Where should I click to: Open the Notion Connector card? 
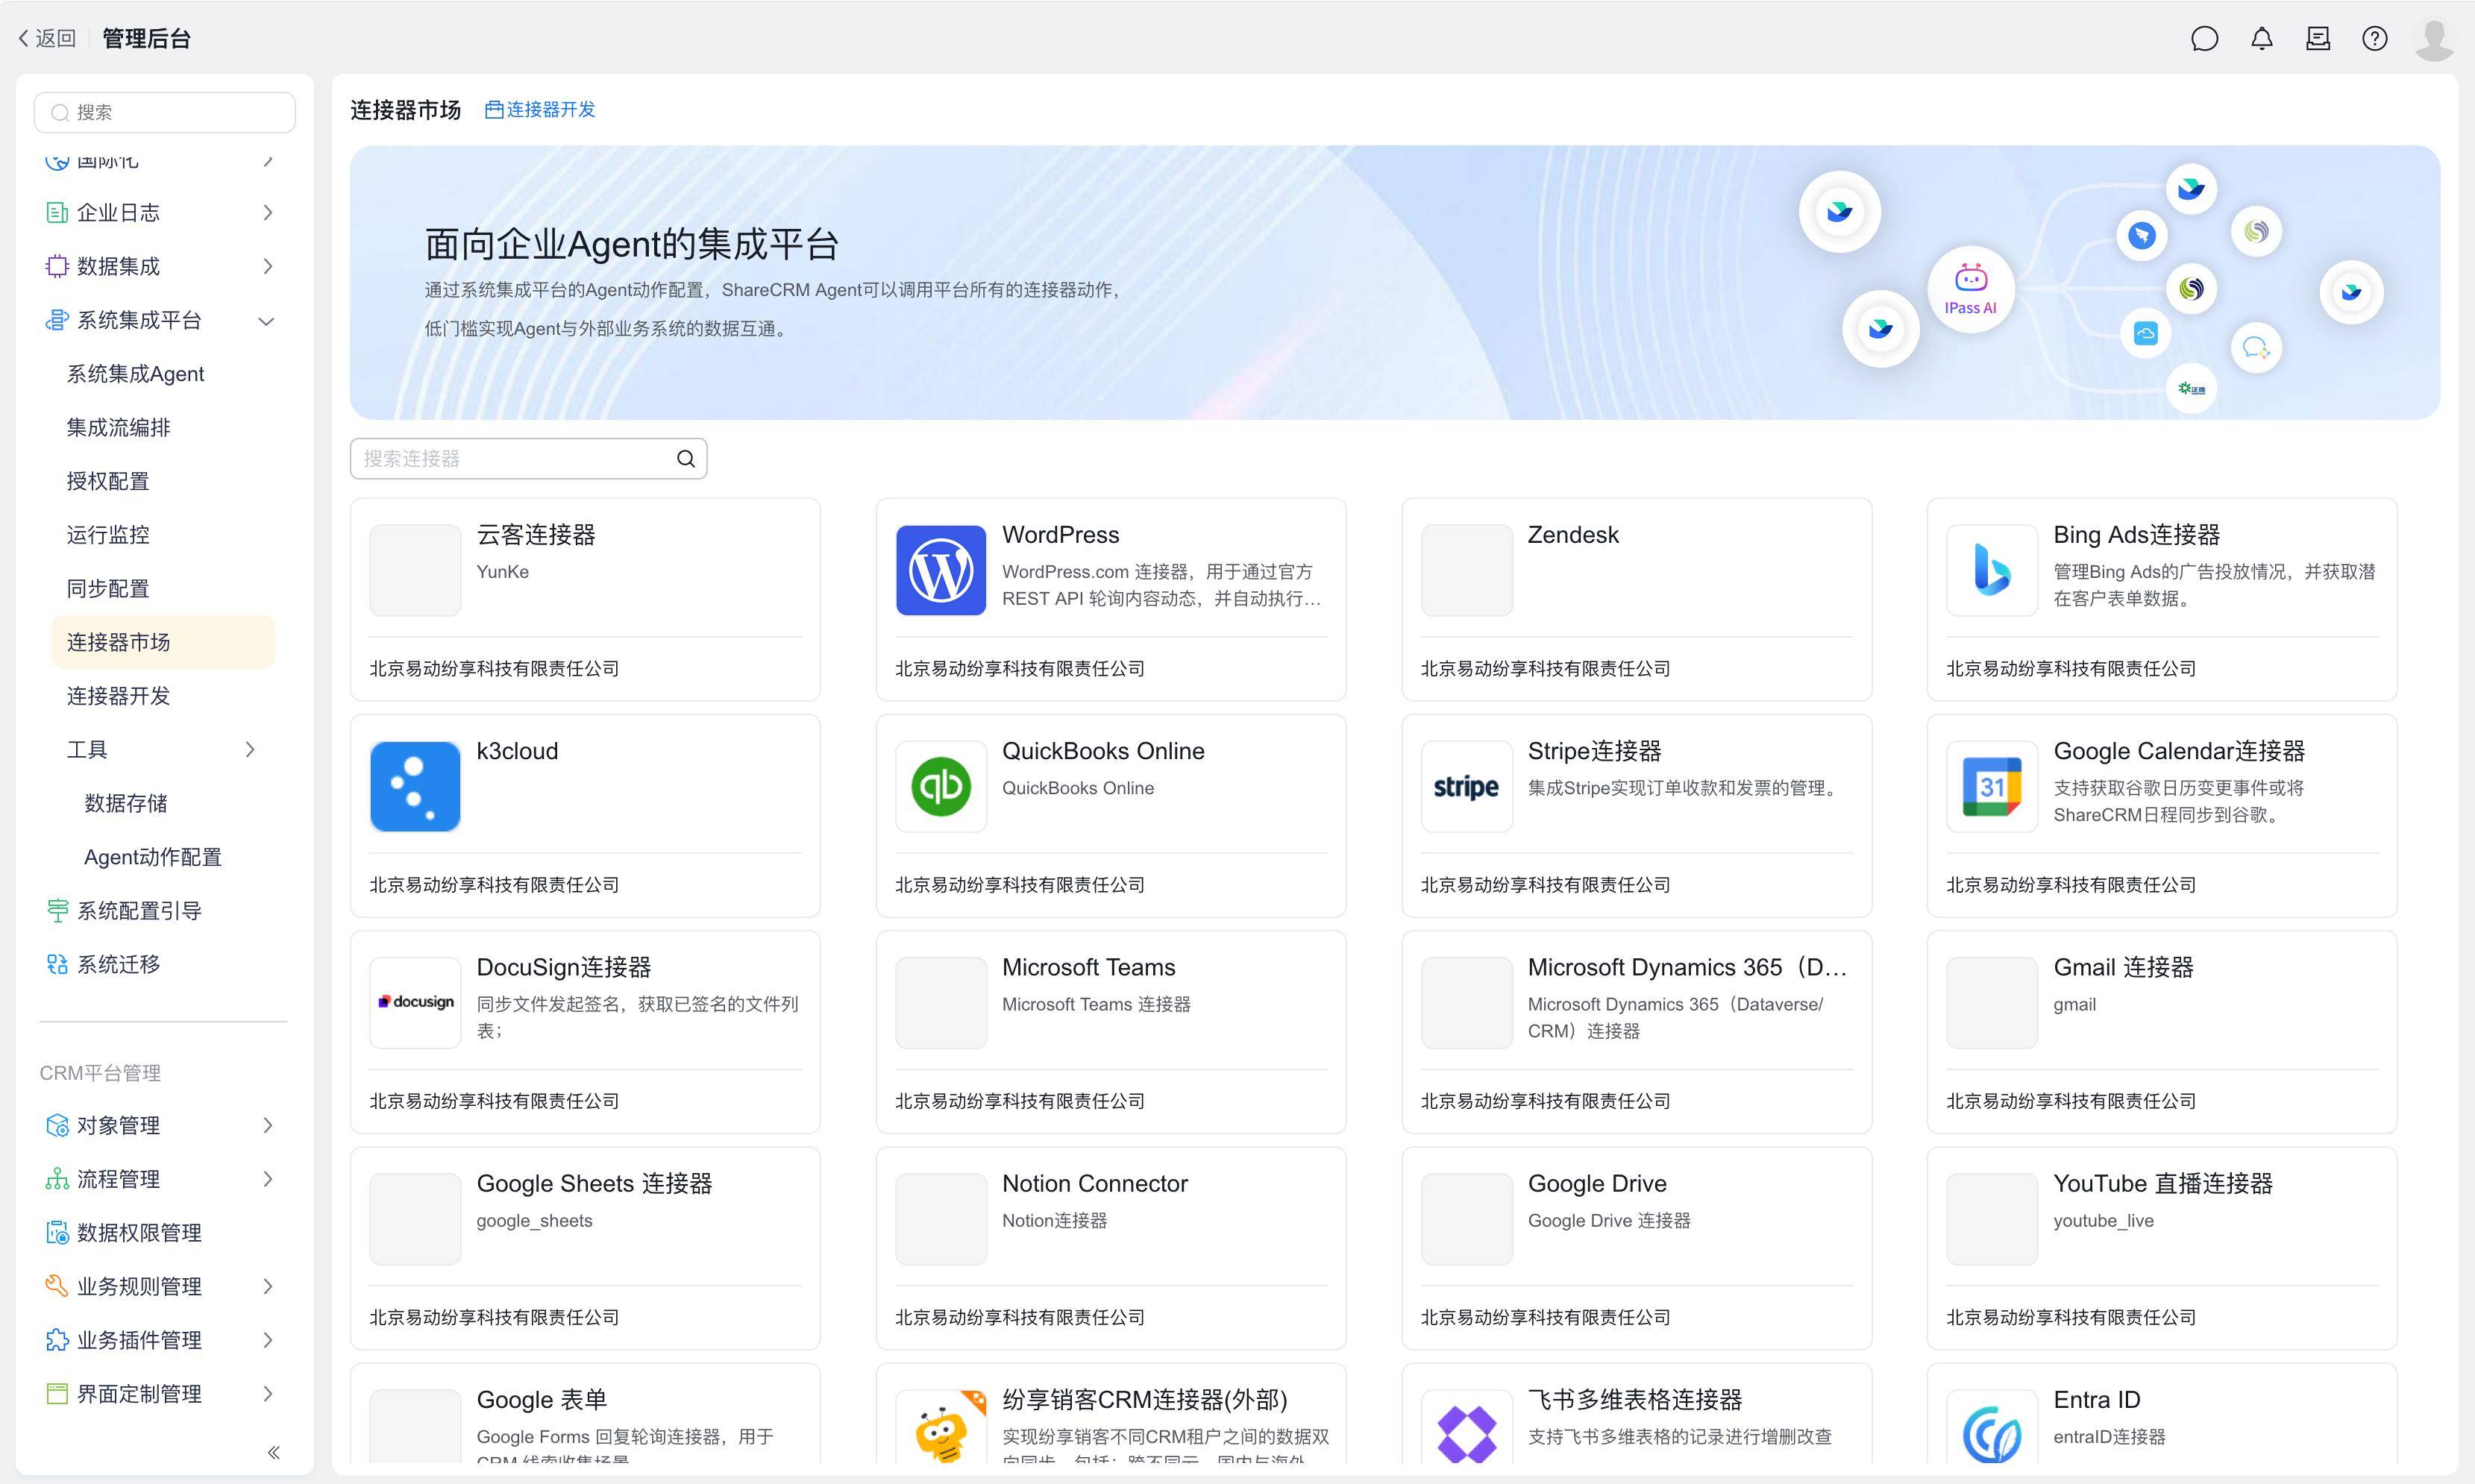pos(1110,1248)
